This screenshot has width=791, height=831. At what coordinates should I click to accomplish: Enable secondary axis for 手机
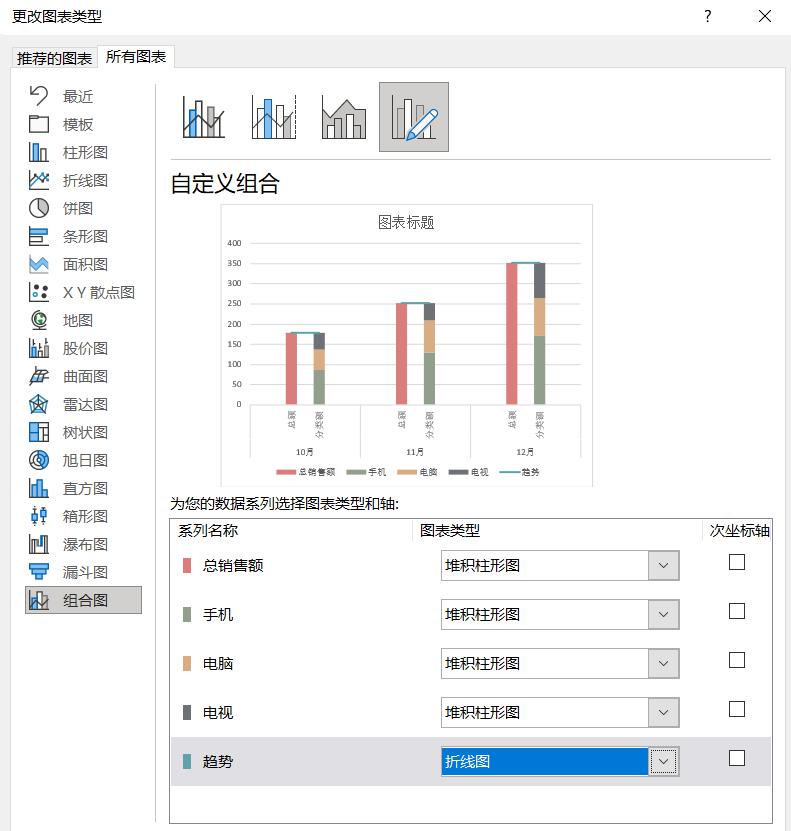coord(737,611)
